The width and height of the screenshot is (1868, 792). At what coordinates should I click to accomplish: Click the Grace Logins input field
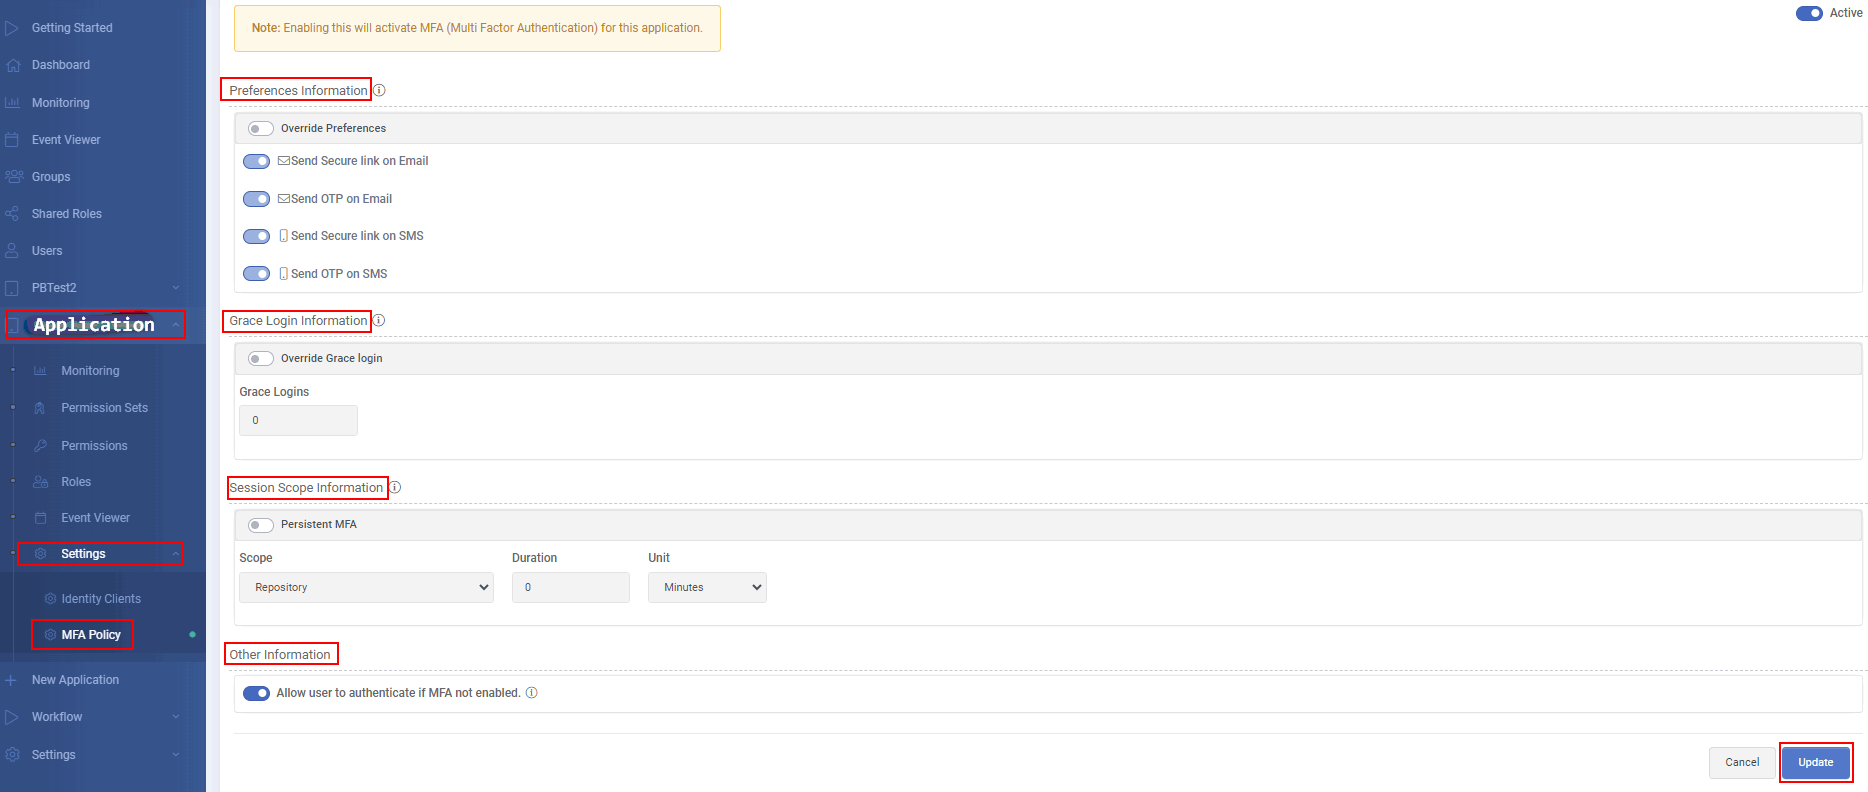pyautogui.click(x=298, y=421)
